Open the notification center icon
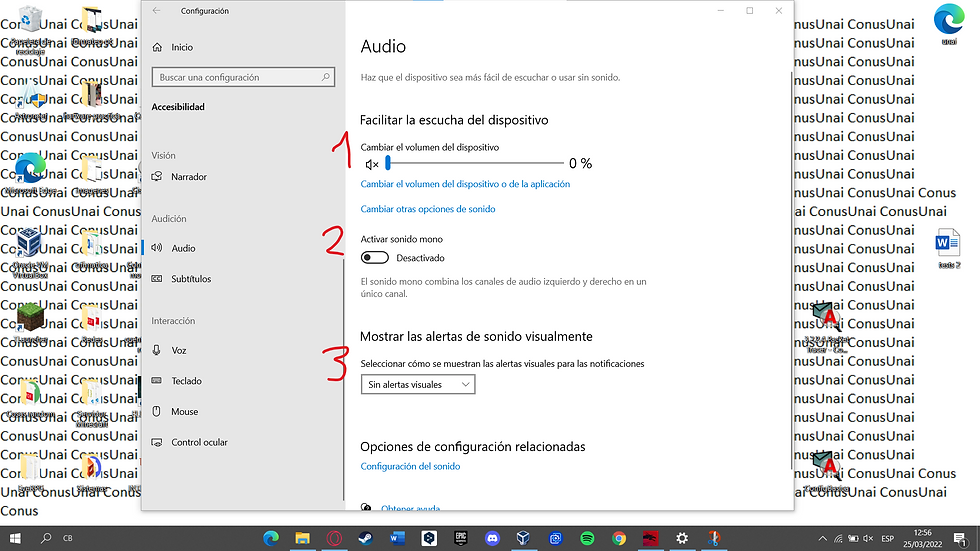The height and width of the screenshot is (551, 980). tap(961, 539)
